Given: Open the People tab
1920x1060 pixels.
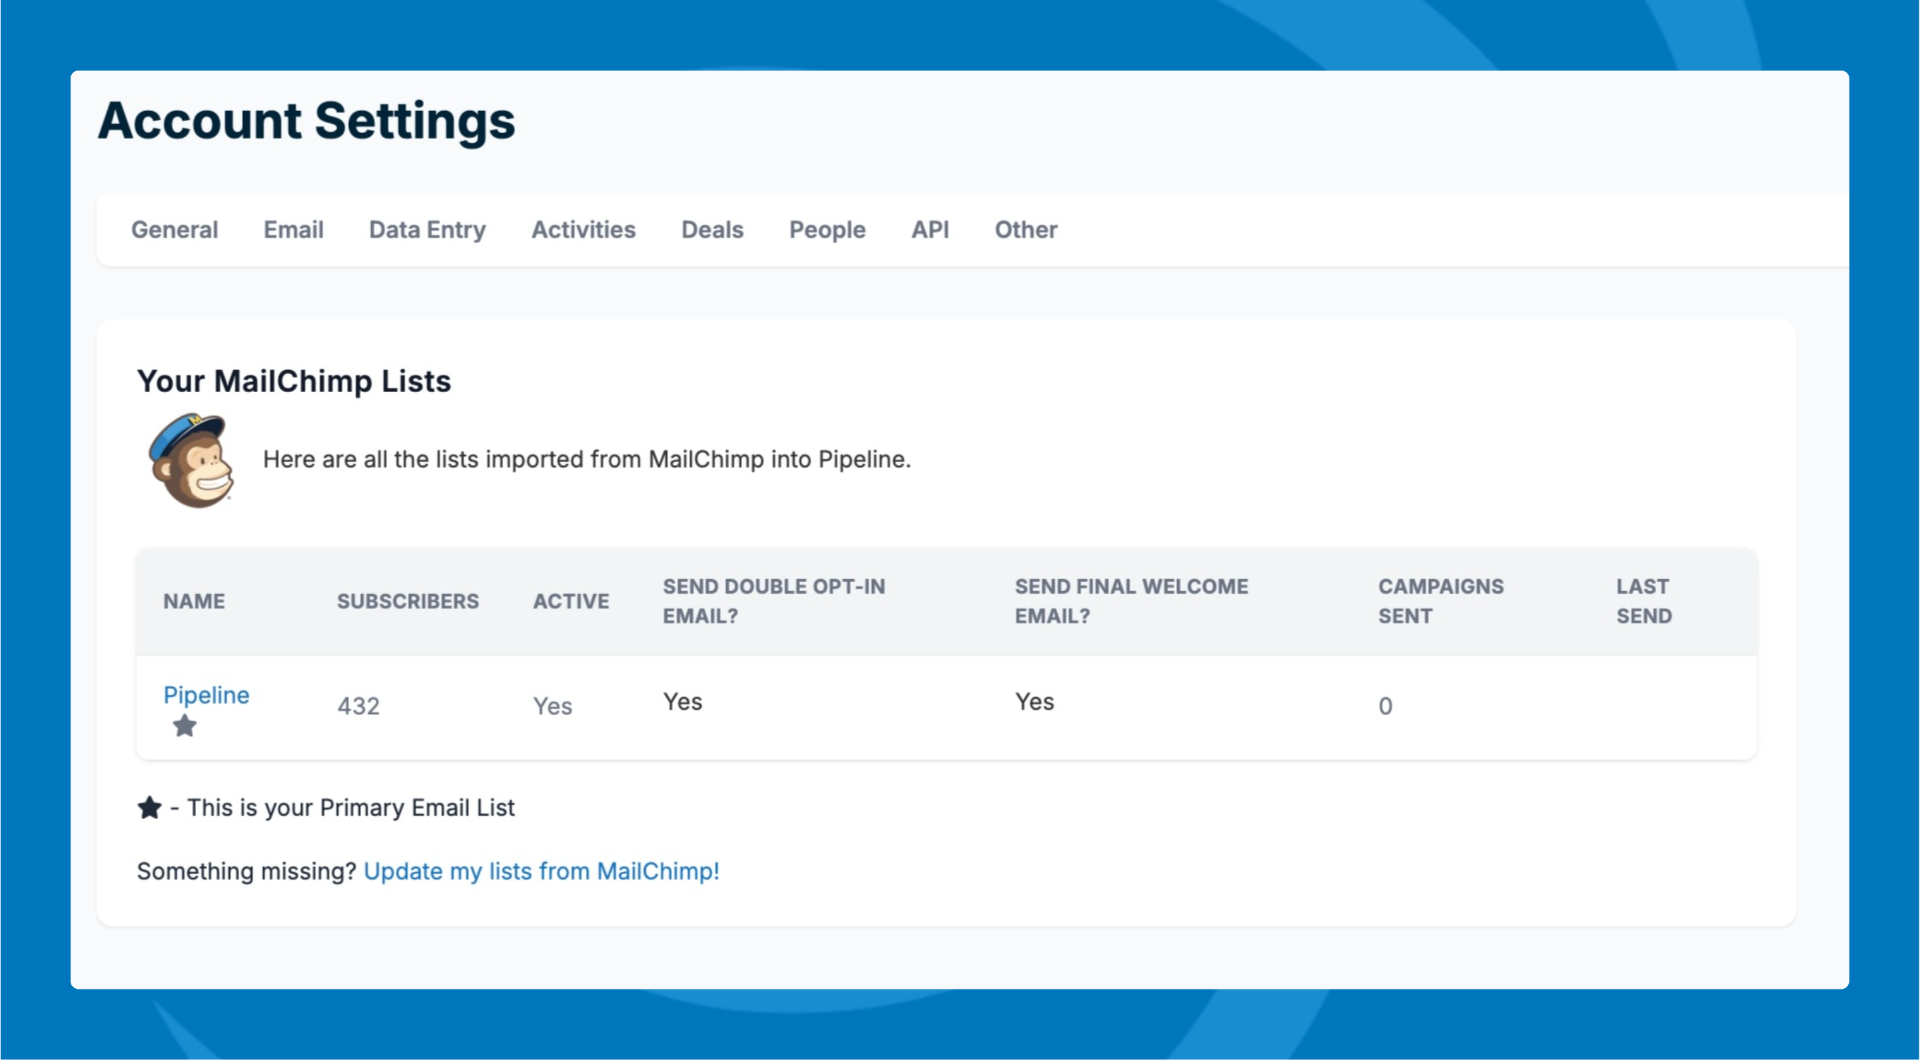Looking at the screenshot, I should pyautogui.click(x=827, y=230).
